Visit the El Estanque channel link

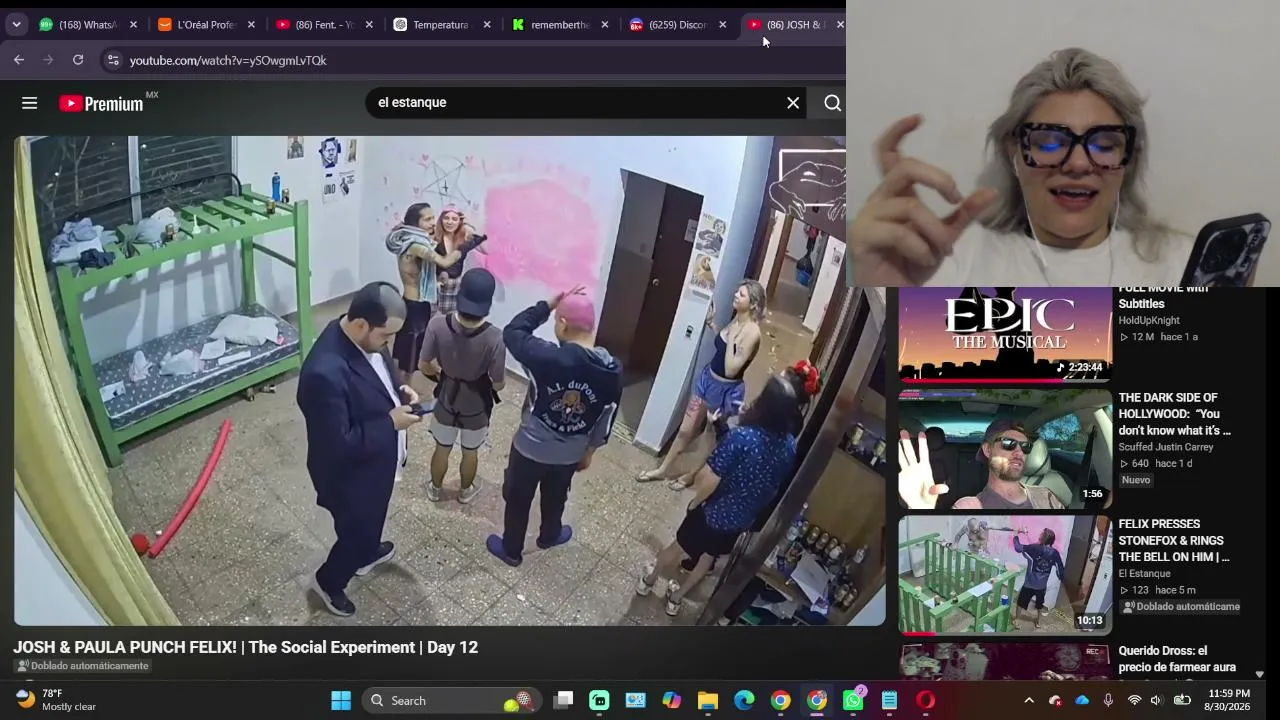click(x=1144, y=574)
